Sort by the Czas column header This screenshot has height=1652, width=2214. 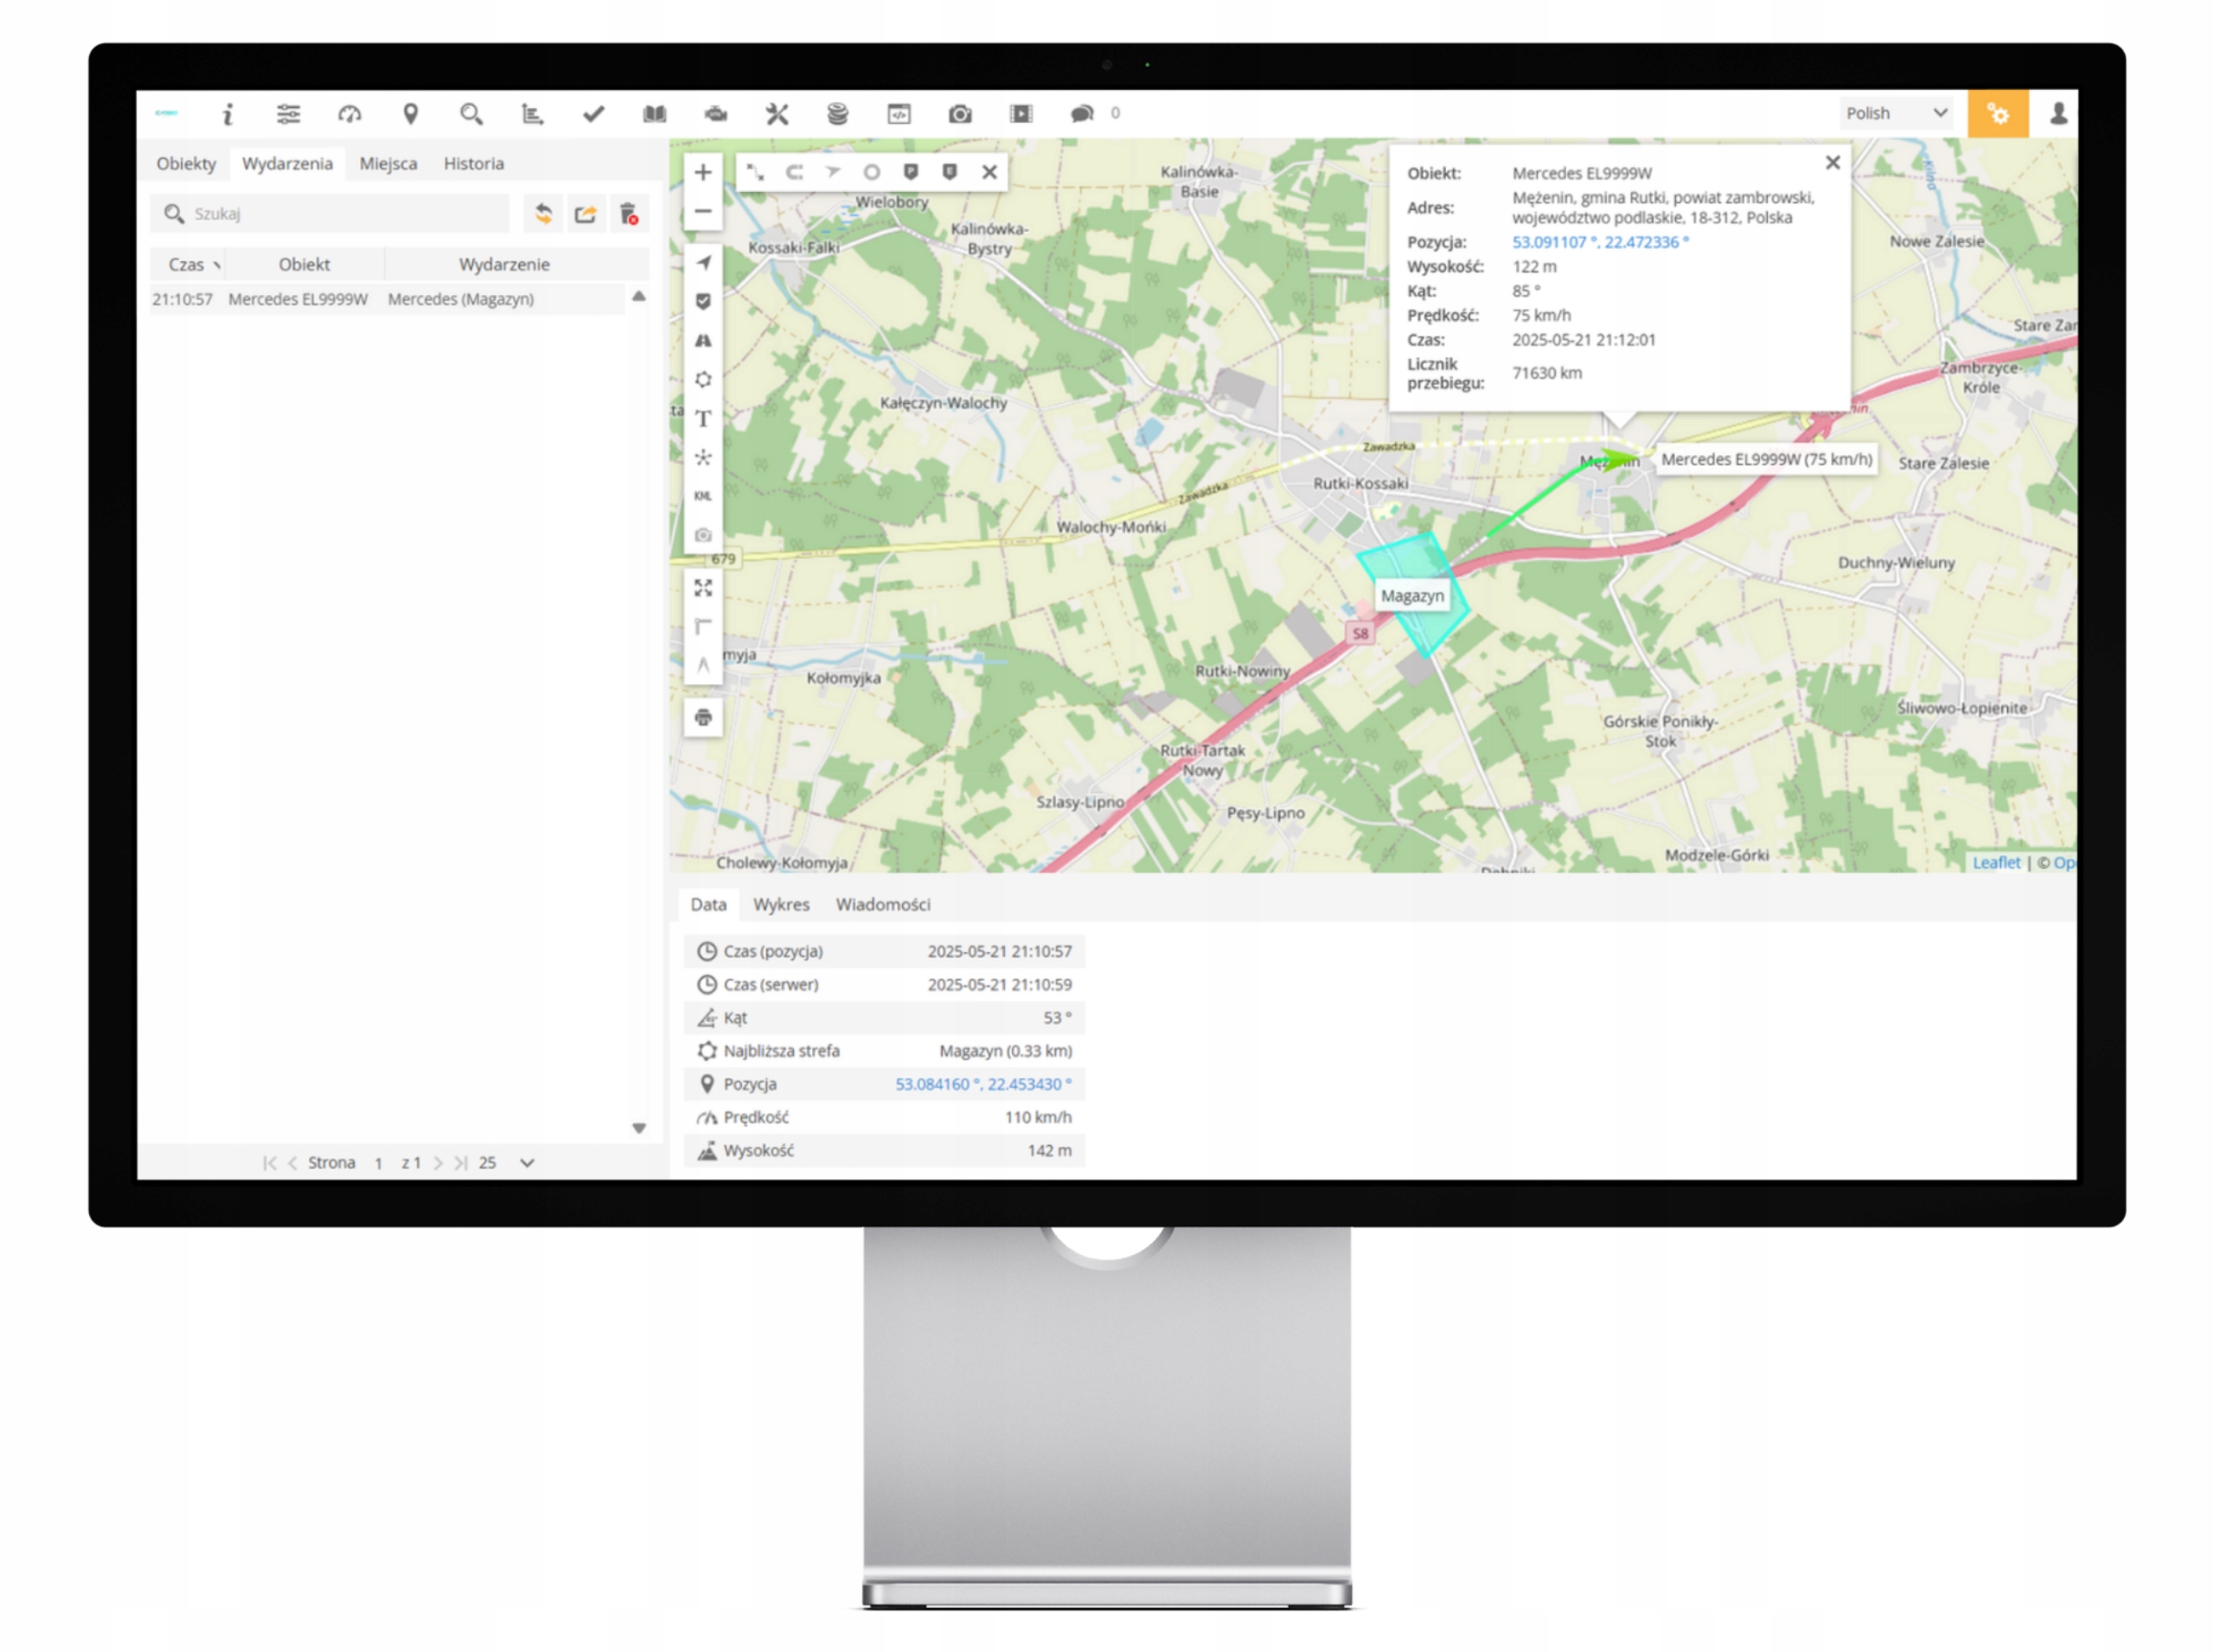tap(187, 265)
